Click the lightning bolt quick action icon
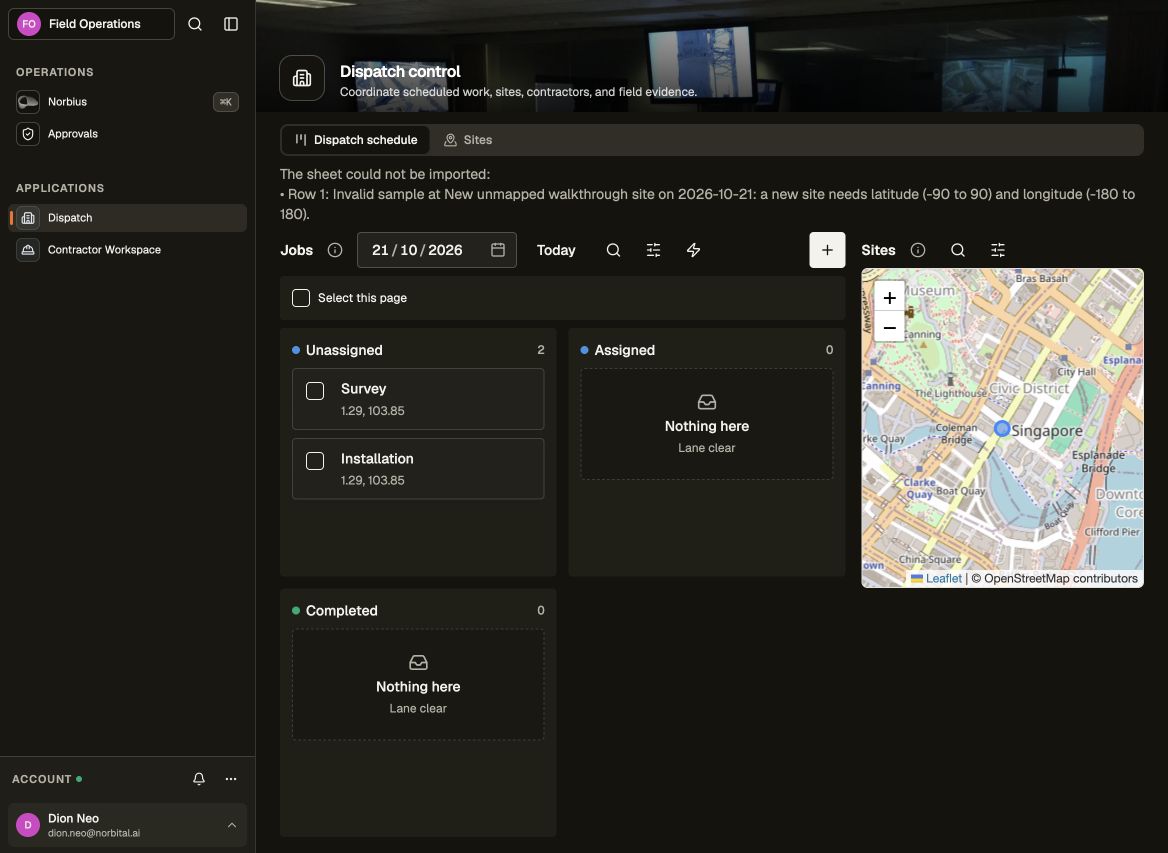1168x853 pixels. [x=693, y=250]
